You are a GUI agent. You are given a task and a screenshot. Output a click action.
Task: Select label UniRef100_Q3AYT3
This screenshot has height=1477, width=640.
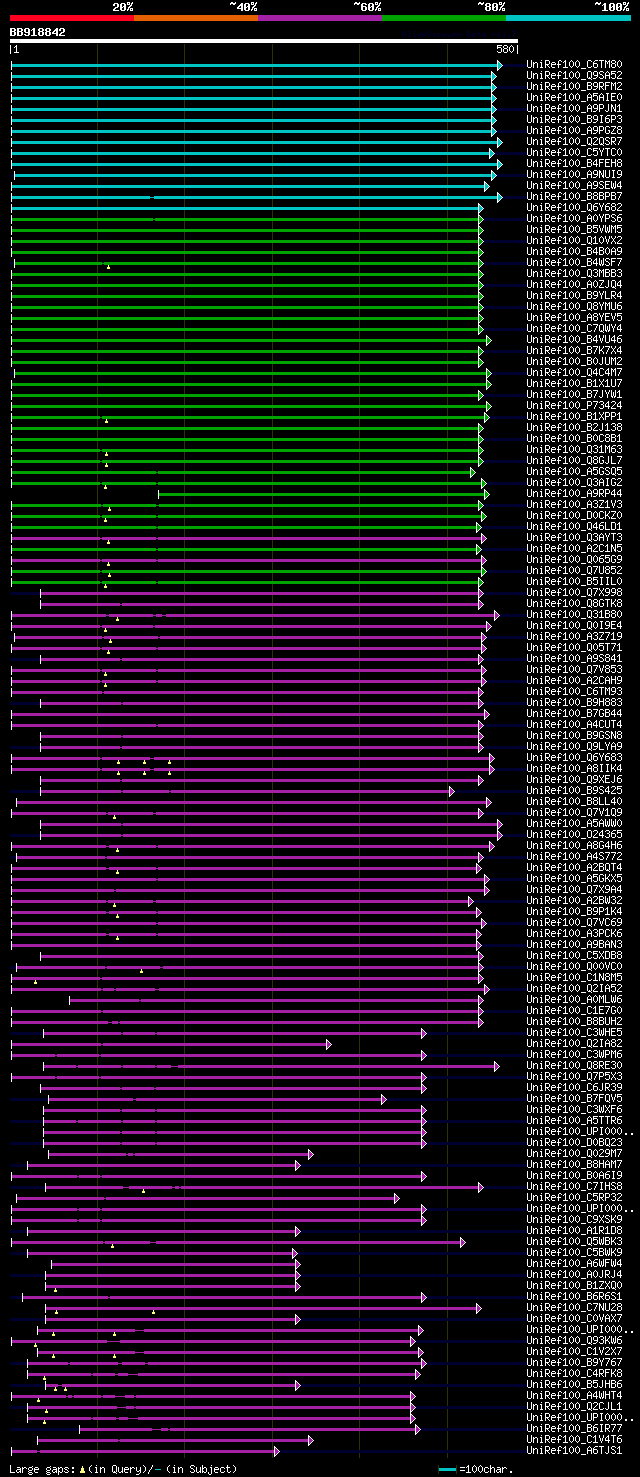pos(574,538)
